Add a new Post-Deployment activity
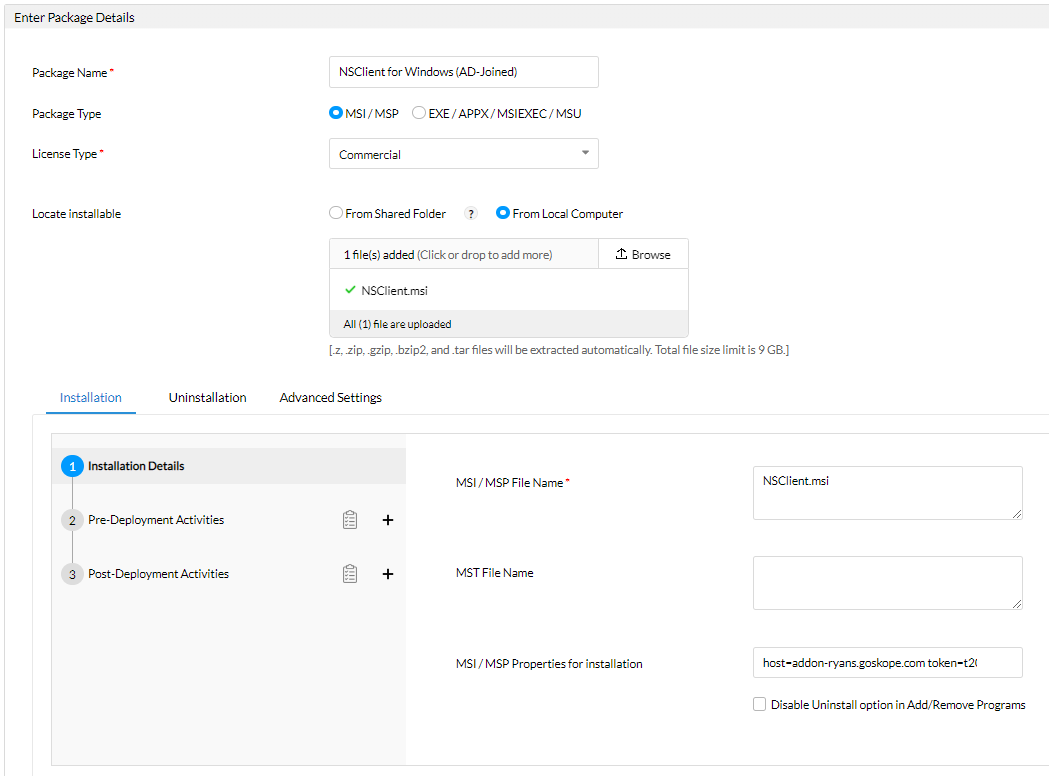The width and height of the screenshot is (1049, 776). 388,573
